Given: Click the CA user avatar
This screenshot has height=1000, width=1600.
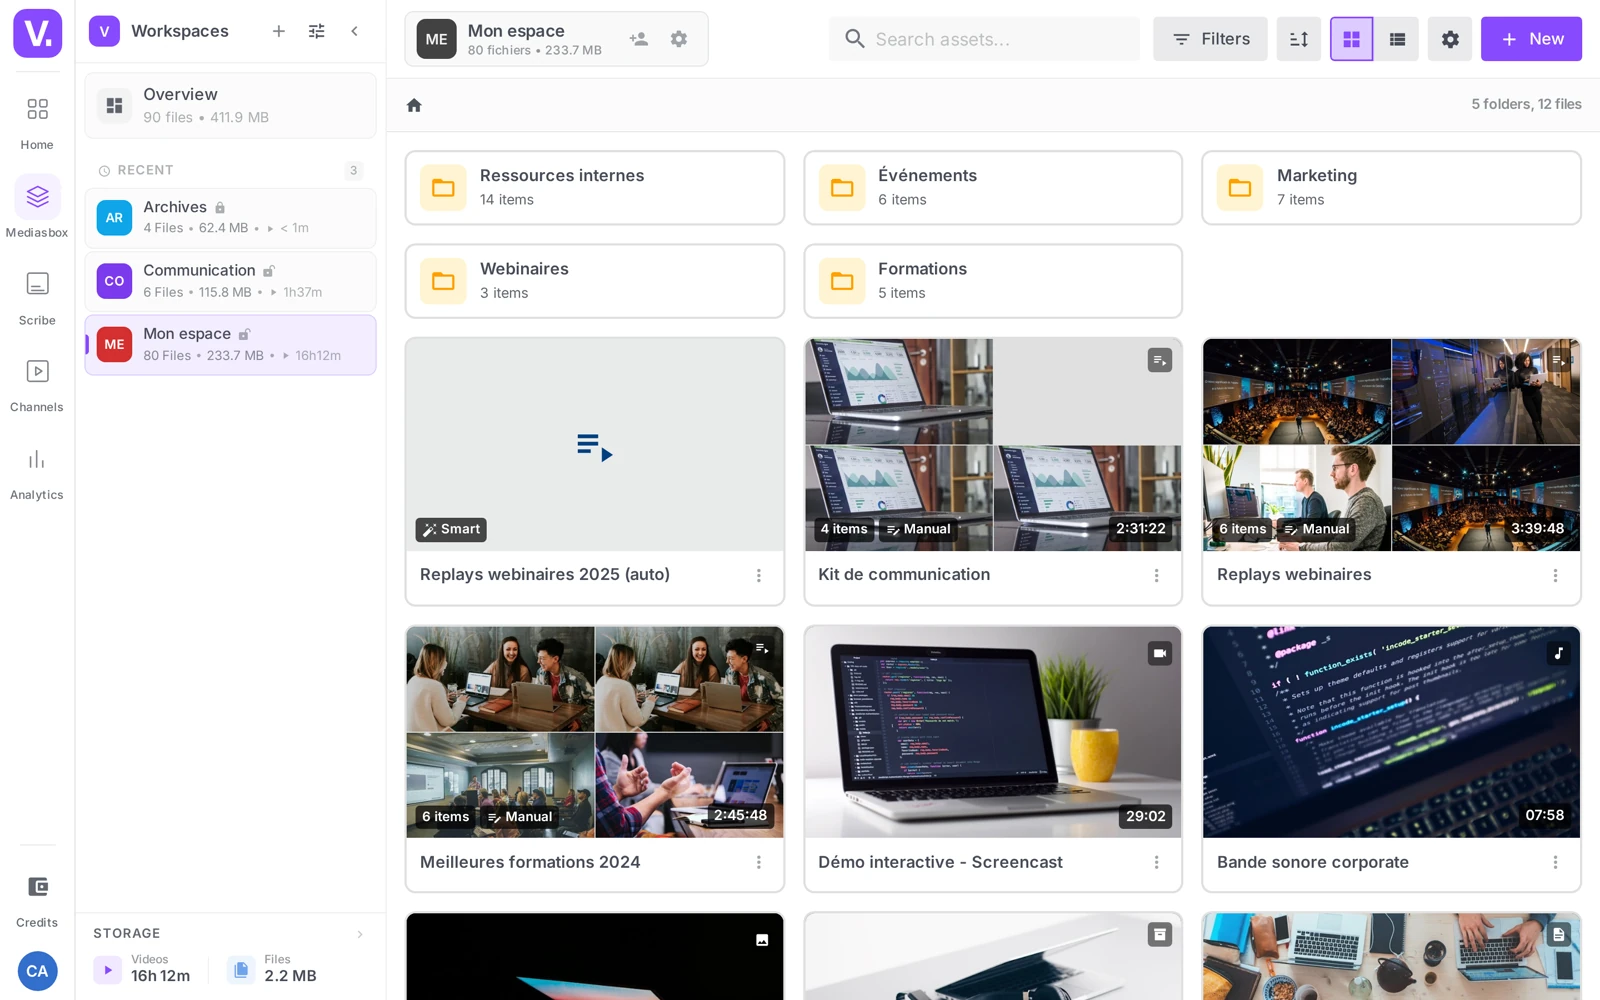Looking at the screenshot, I should click(37, 971).
